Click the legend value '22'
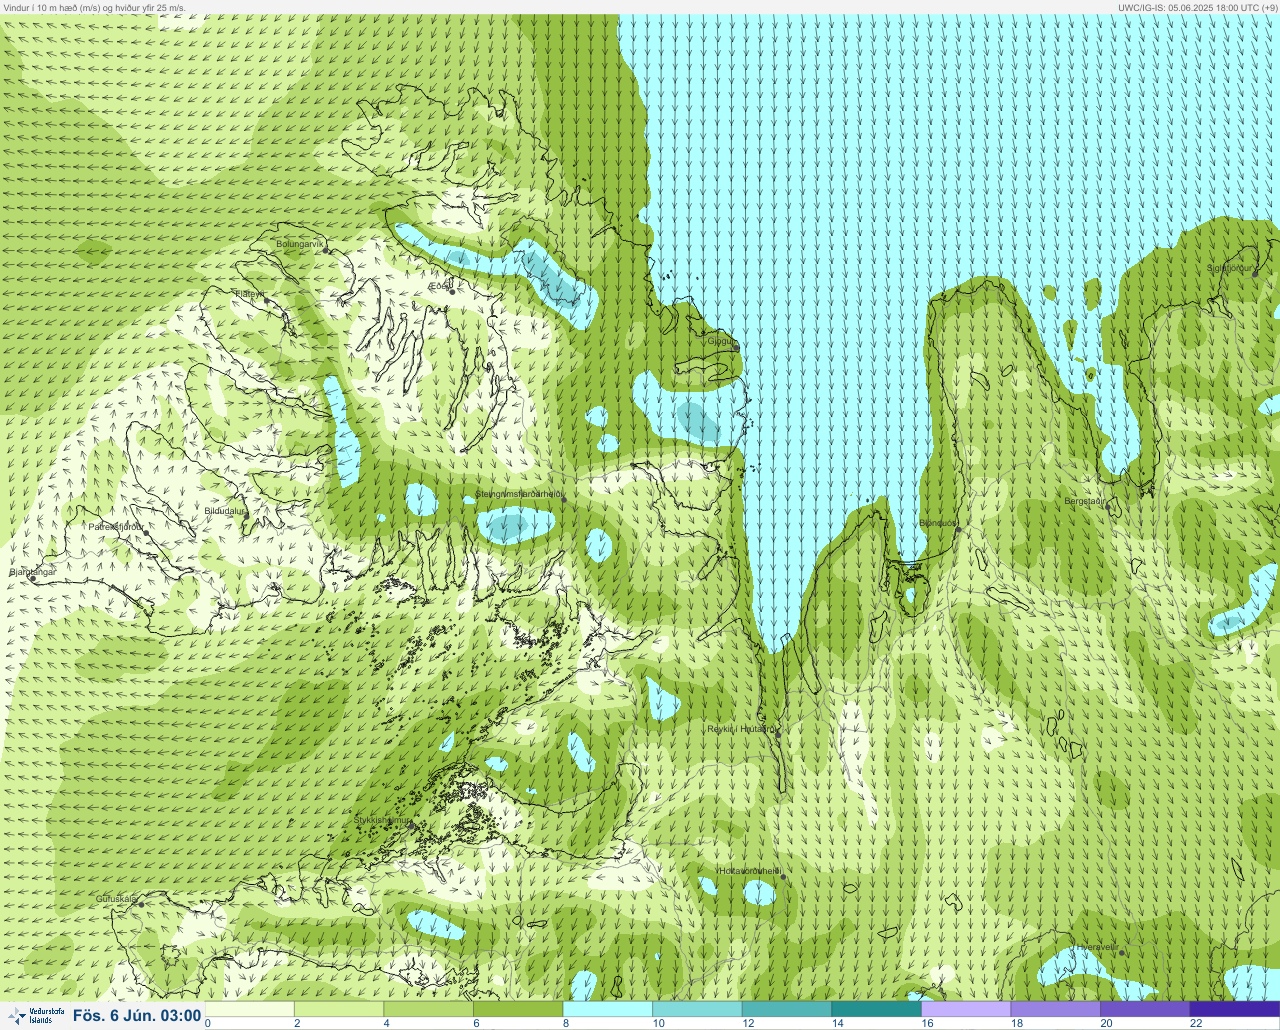The image size is (1280, 1030). click(1196, 1023)
